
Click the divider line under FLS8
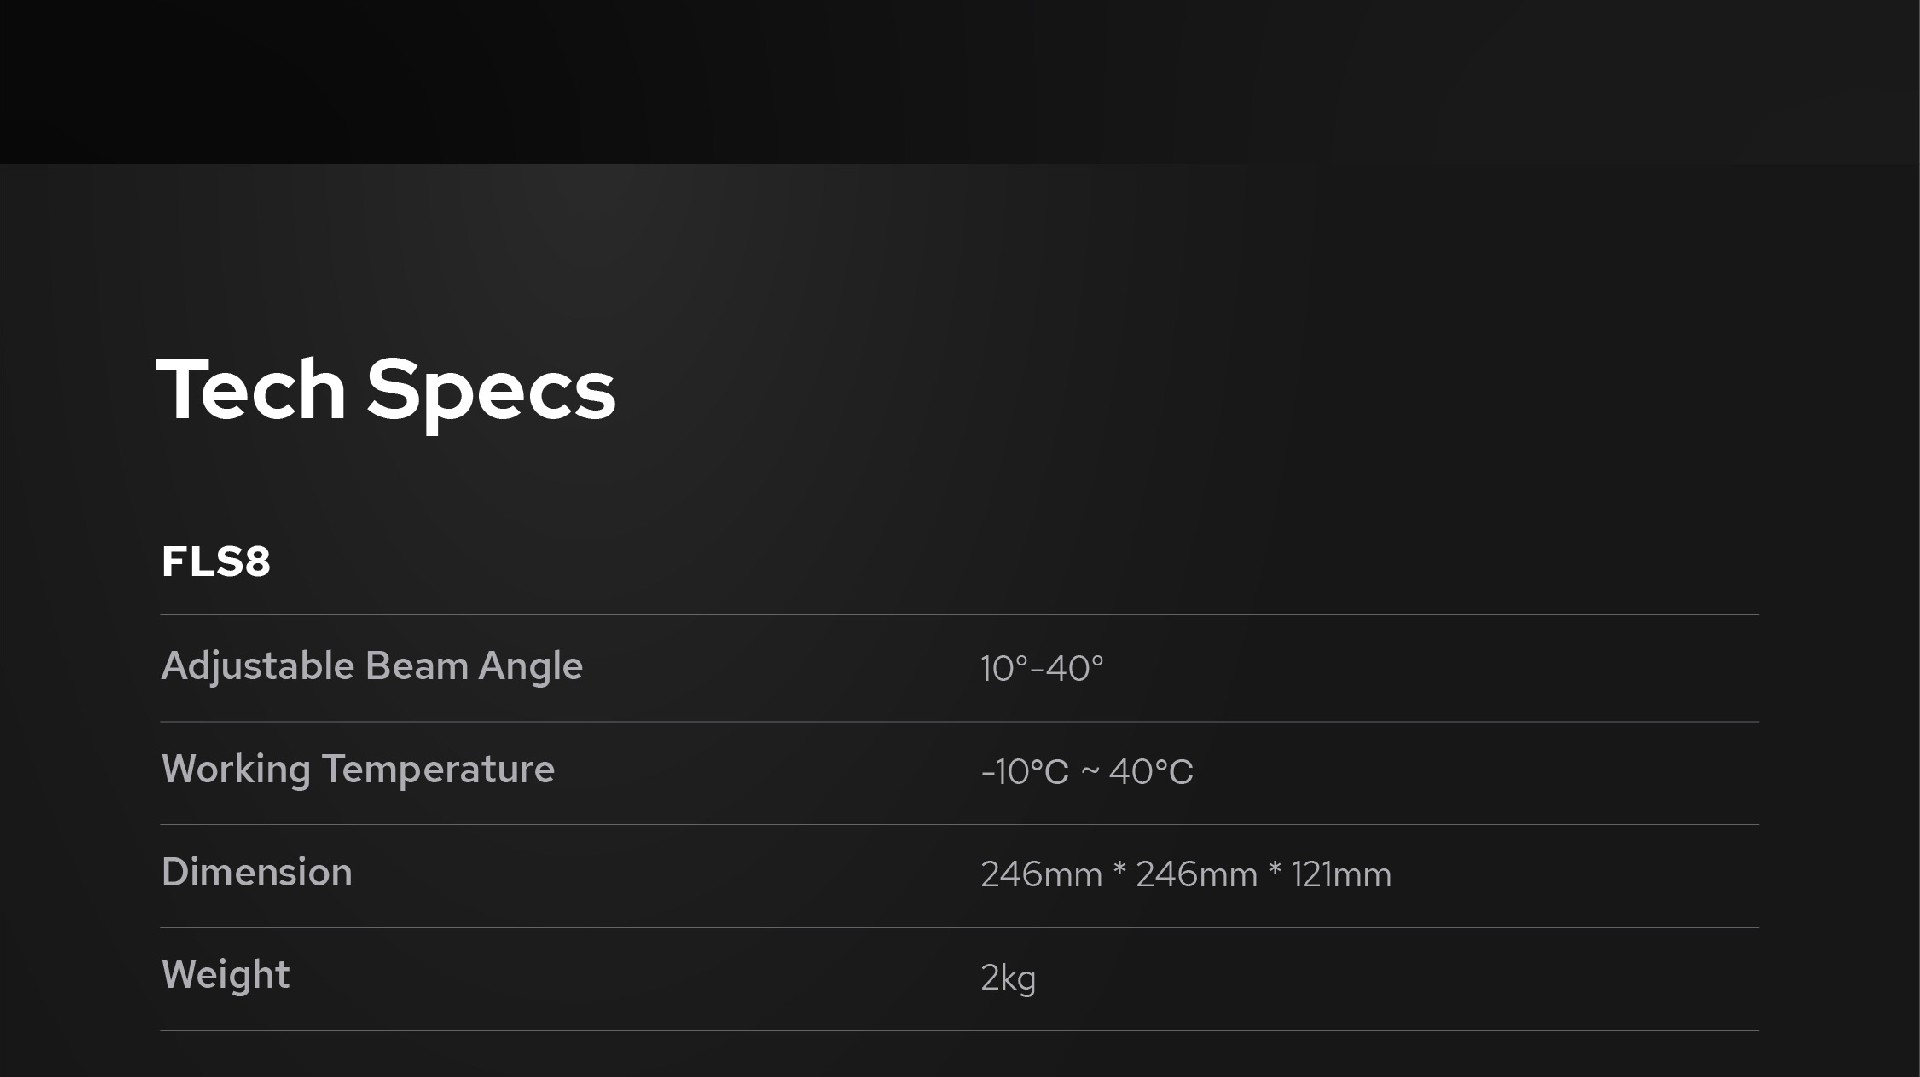point(960,614)
